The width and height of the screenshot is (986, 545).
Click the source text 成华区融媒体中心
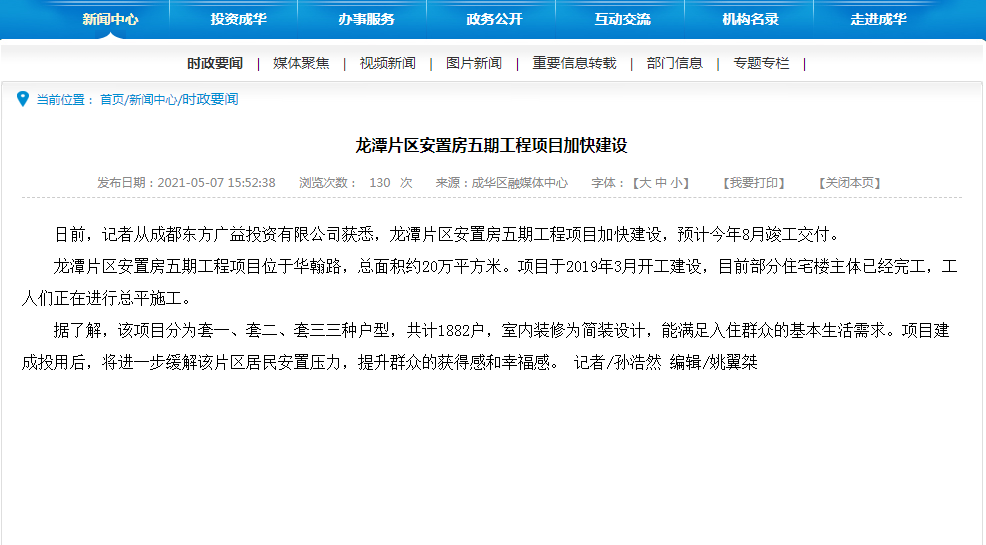519,183
